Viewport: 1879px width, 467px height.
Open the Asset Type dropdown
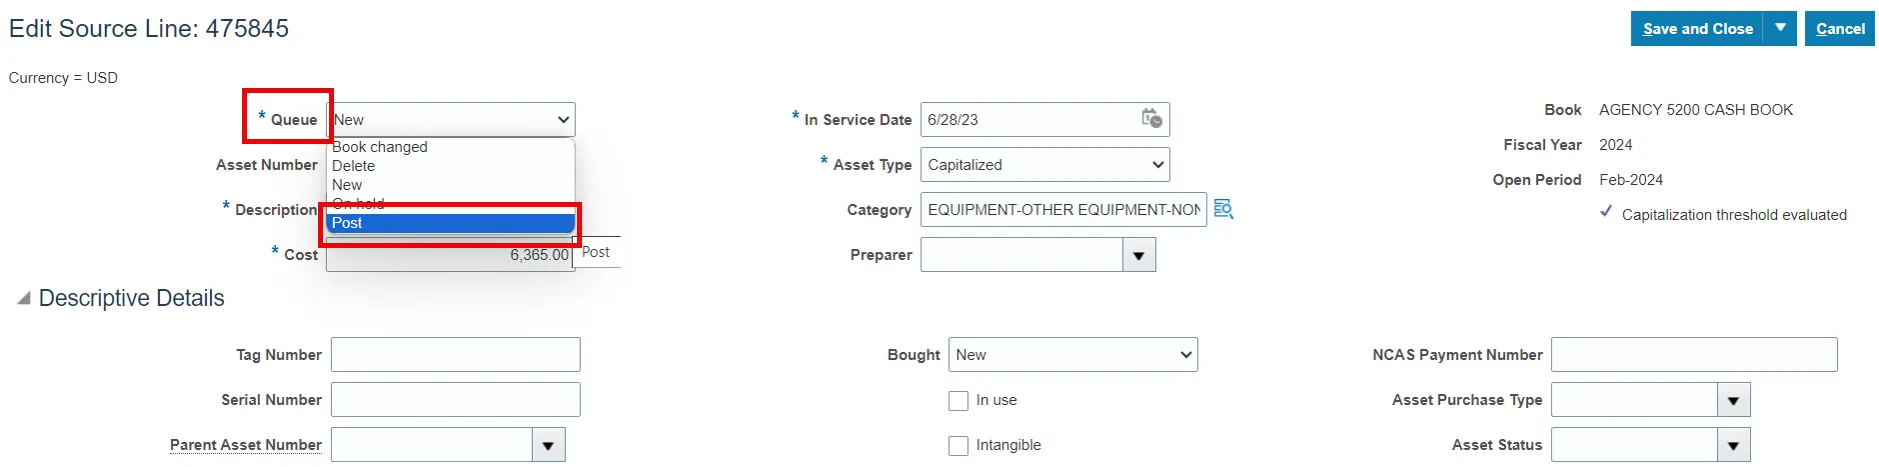click(1044, 165)
